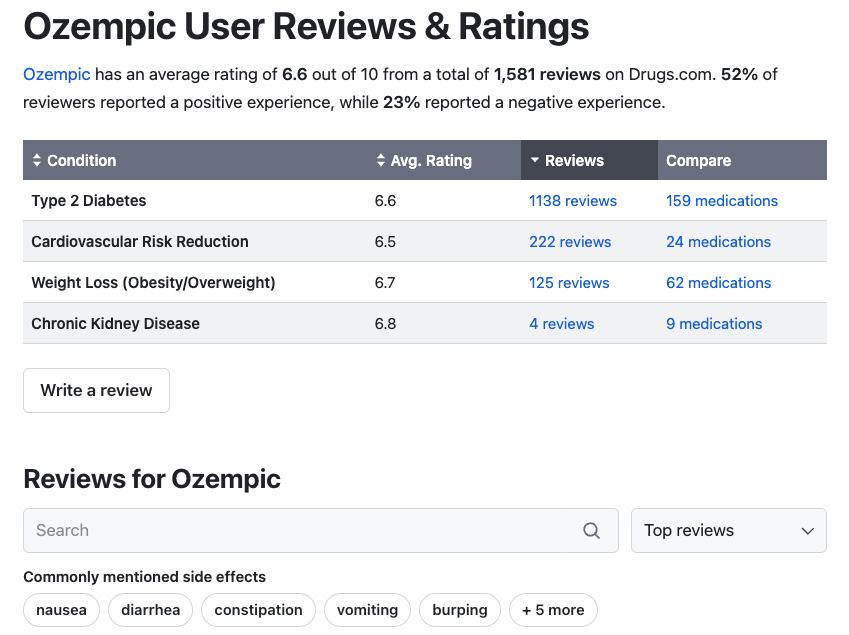Open the Ozempic drug link
Screen dimensions: 849x635
(56, 74)
